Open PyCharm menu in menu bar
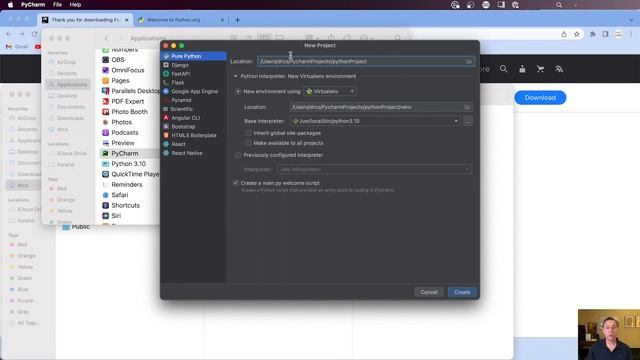The image size is (640, 360). click(33, 4)
